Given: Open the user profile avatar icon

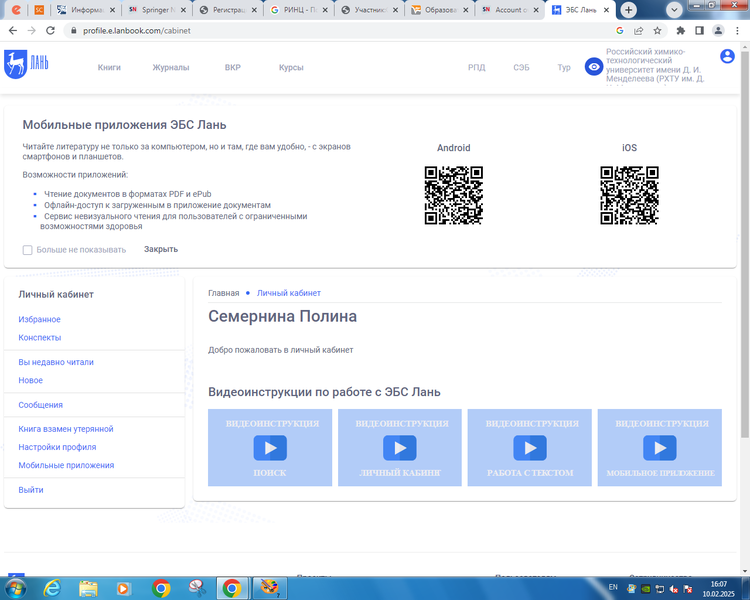Looking at the screenshot, I should pos(727,57).
